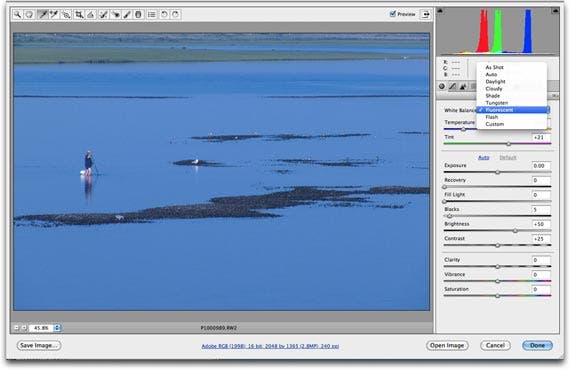Zoom in with the plus button

24,328
